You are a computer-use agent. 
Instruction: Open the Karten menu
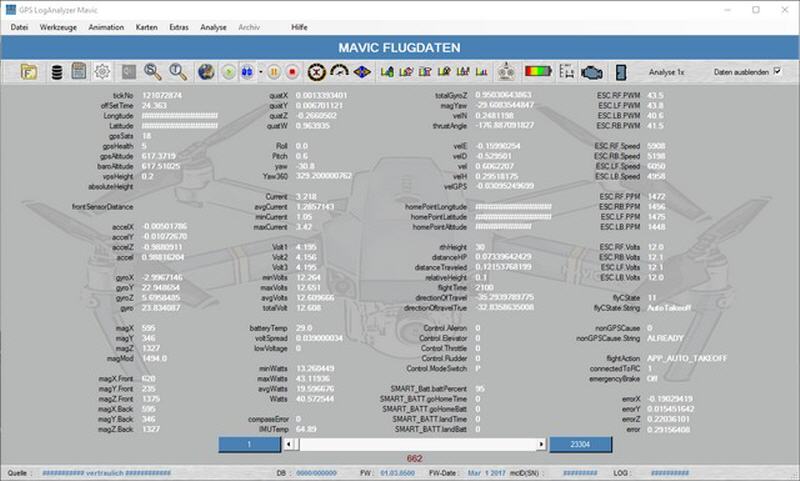point(146,28)
